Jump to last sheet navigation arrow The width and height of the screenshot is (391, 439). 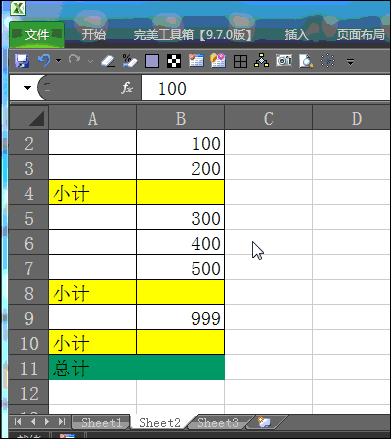pos(62,422)
